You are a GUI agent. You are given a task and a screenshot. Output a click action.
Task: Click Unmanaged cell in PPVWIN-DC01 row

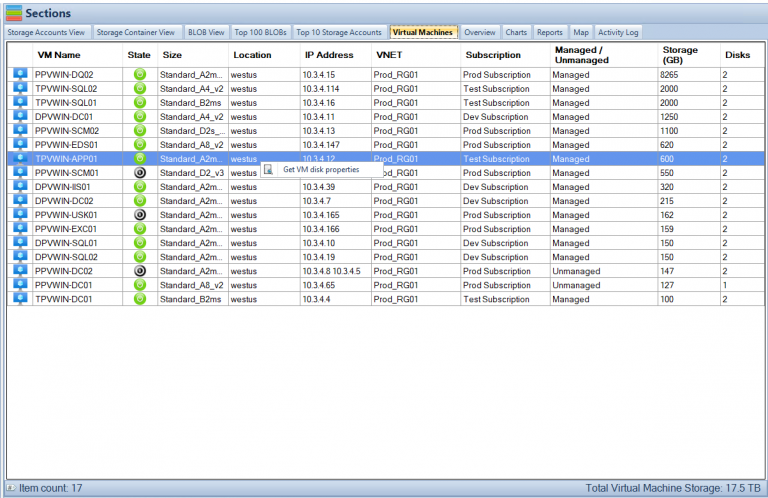pyautogui.click(x=603, y=285)
